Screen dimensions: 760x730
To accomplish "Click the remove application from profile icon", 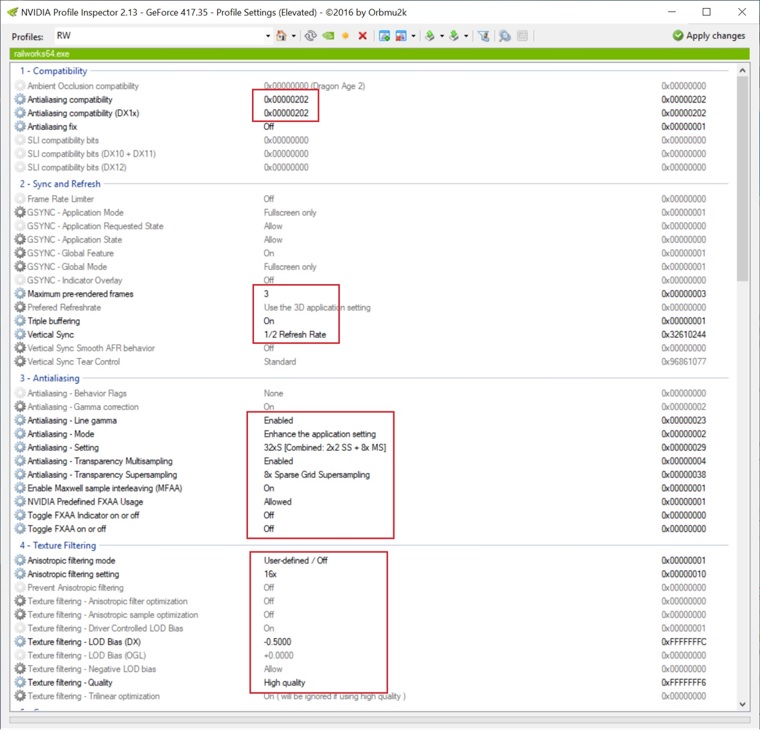I will click(x=401, y=36).
